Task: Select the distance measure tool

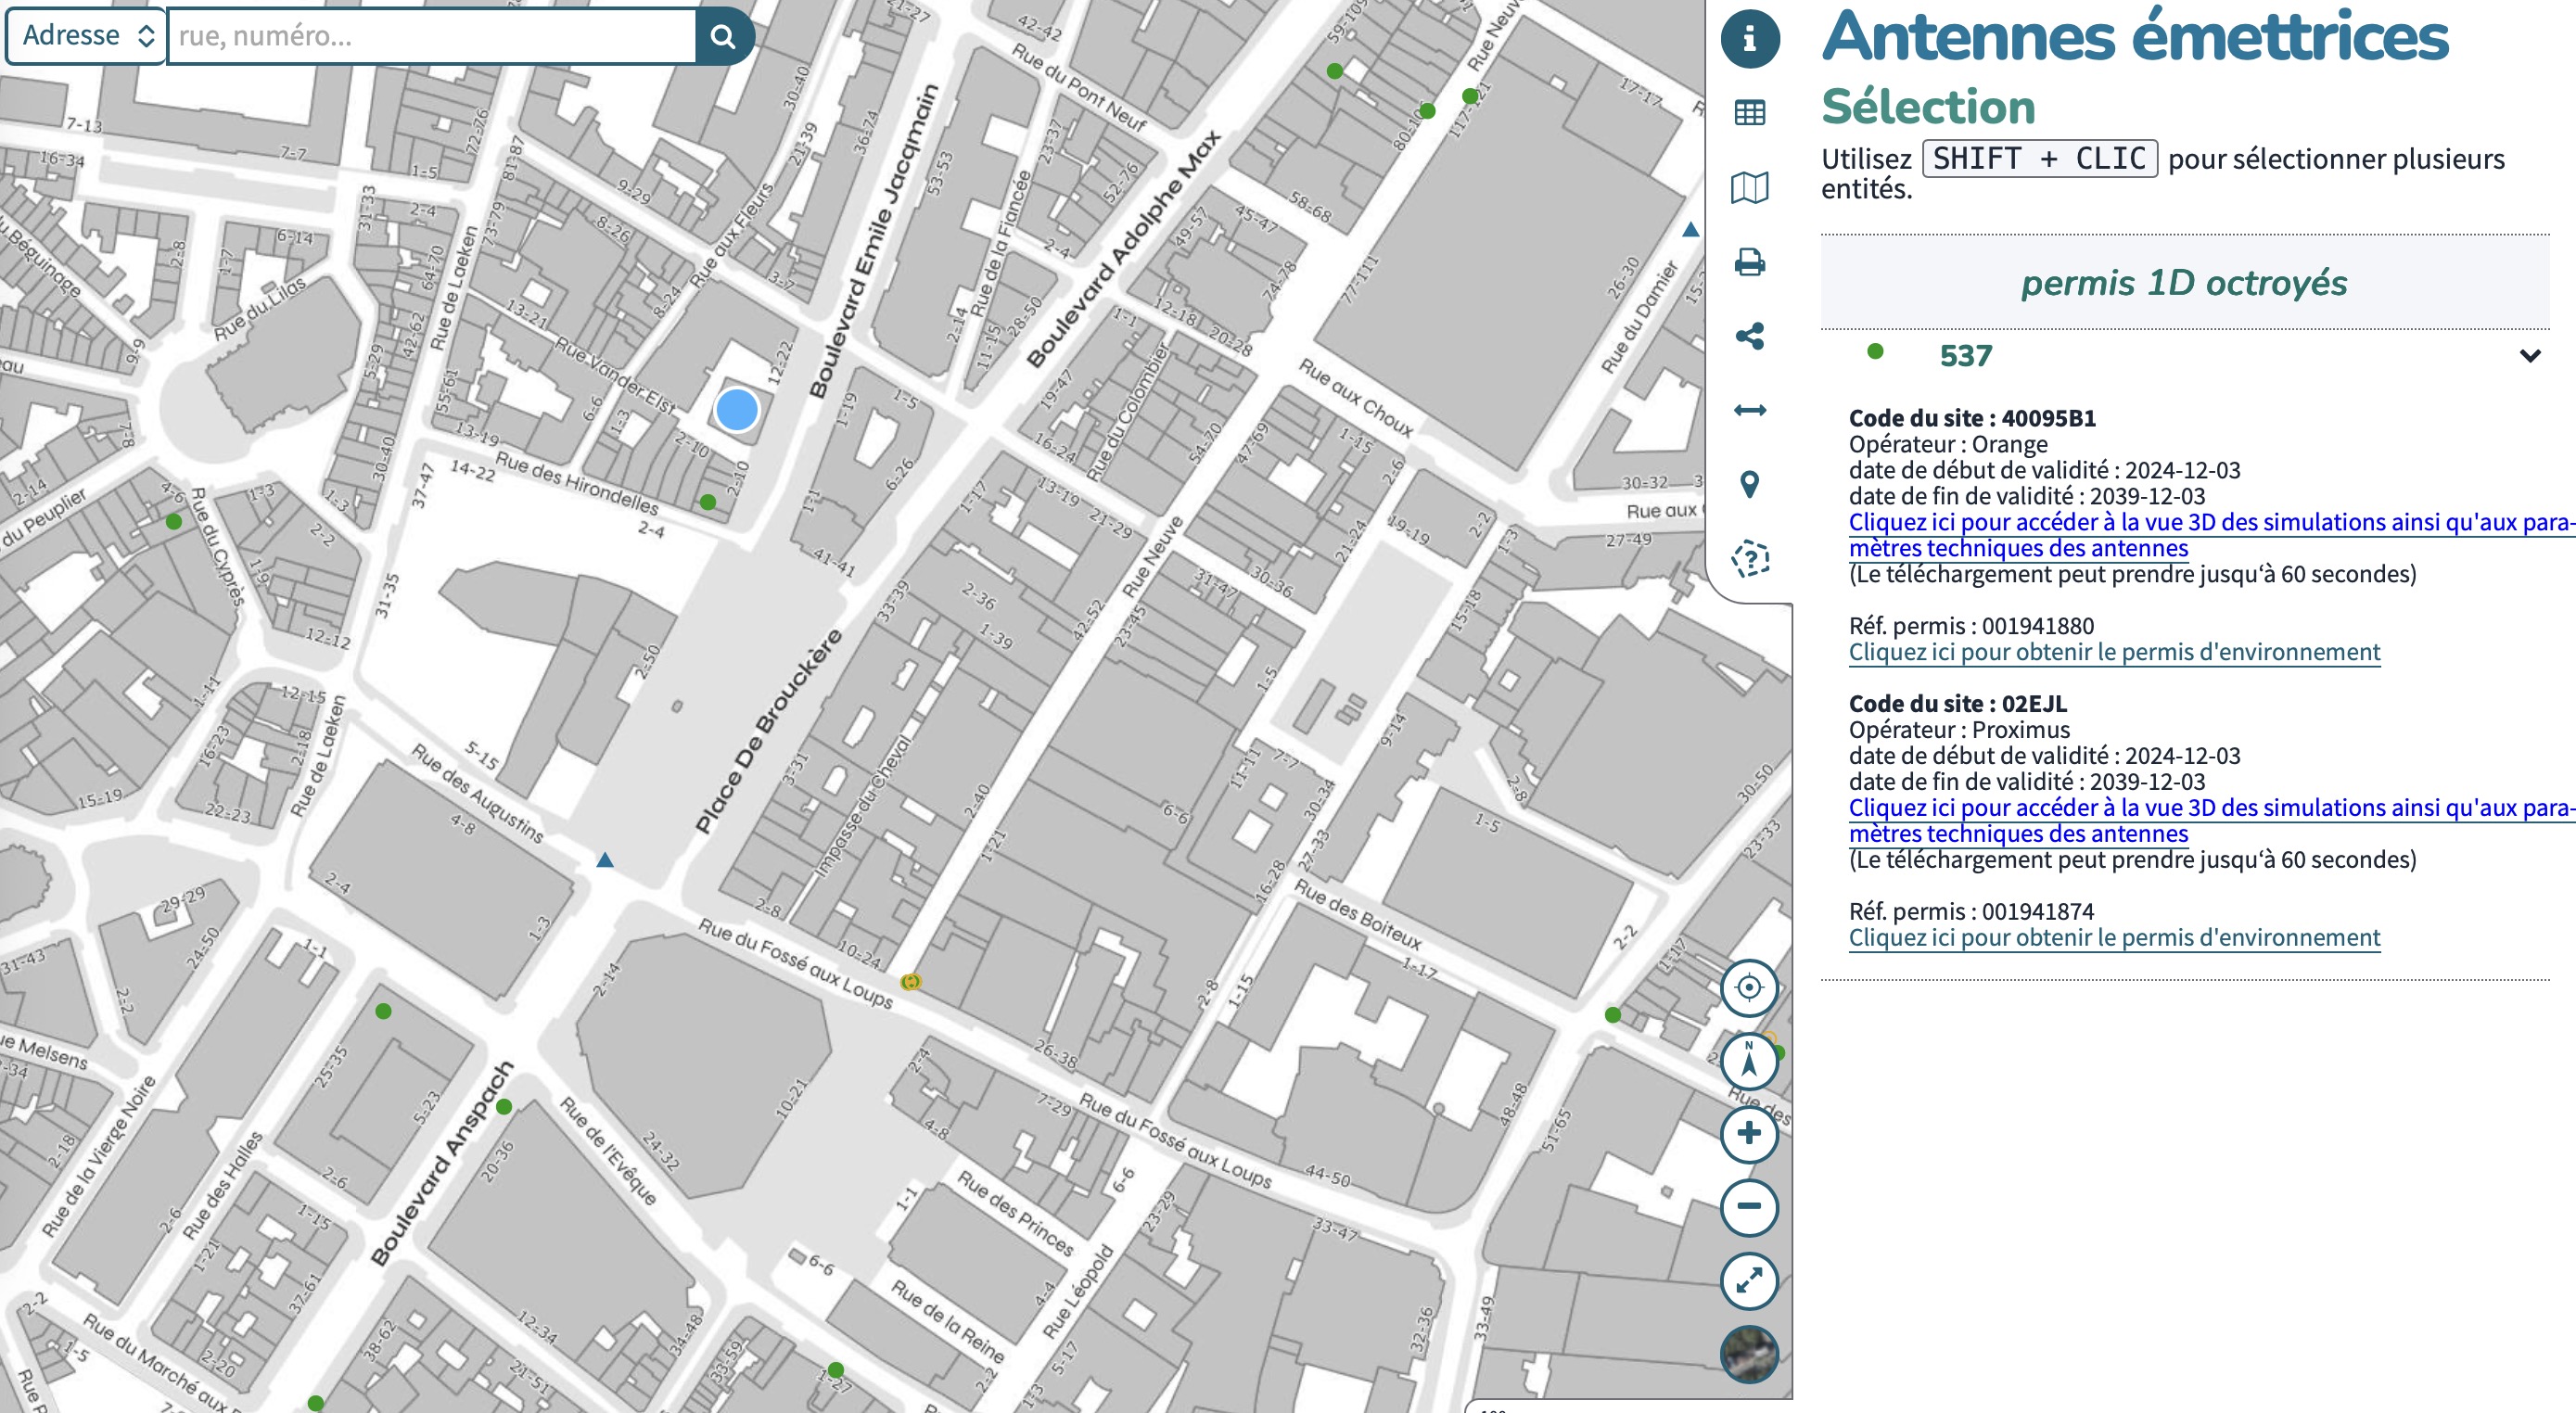Action: (x=1749, y=410)
